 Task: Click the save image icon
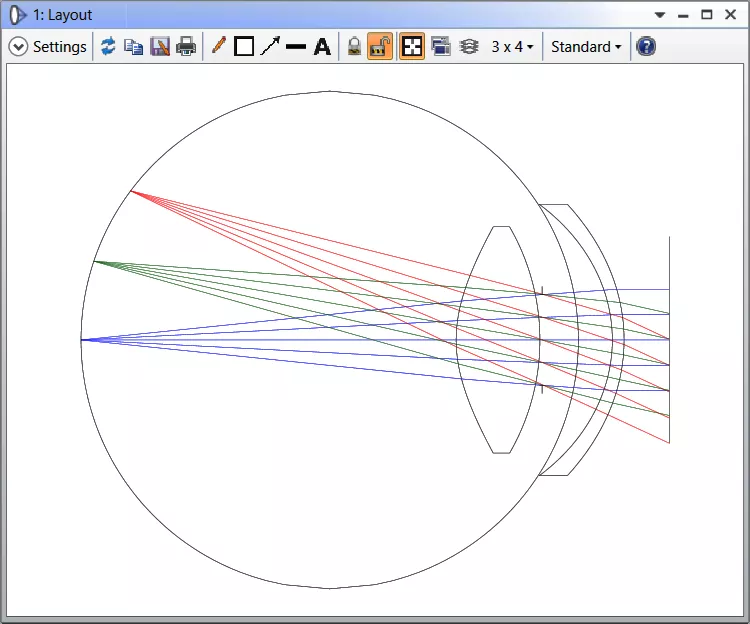[x=160, y=47]
